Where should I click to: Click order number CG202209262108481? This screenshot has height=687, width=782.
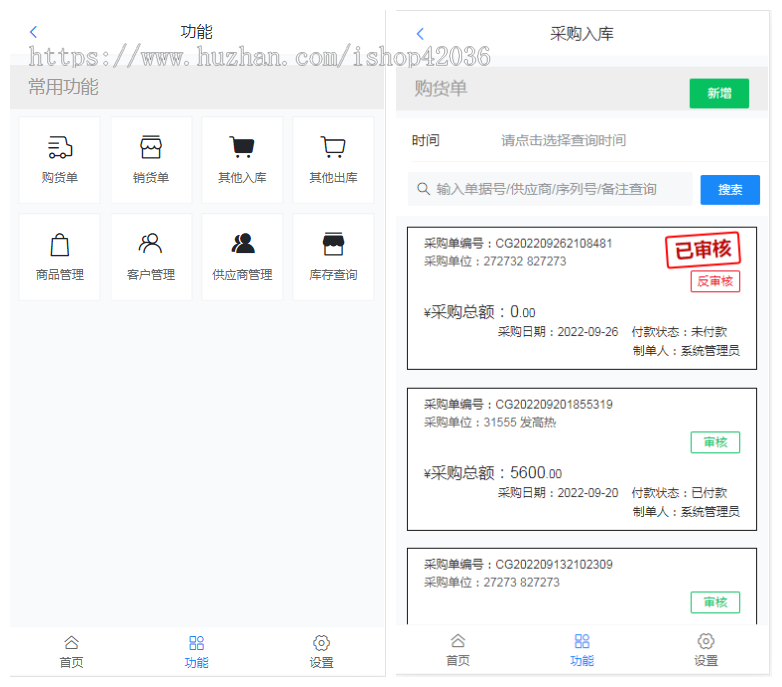pos(554,243)
